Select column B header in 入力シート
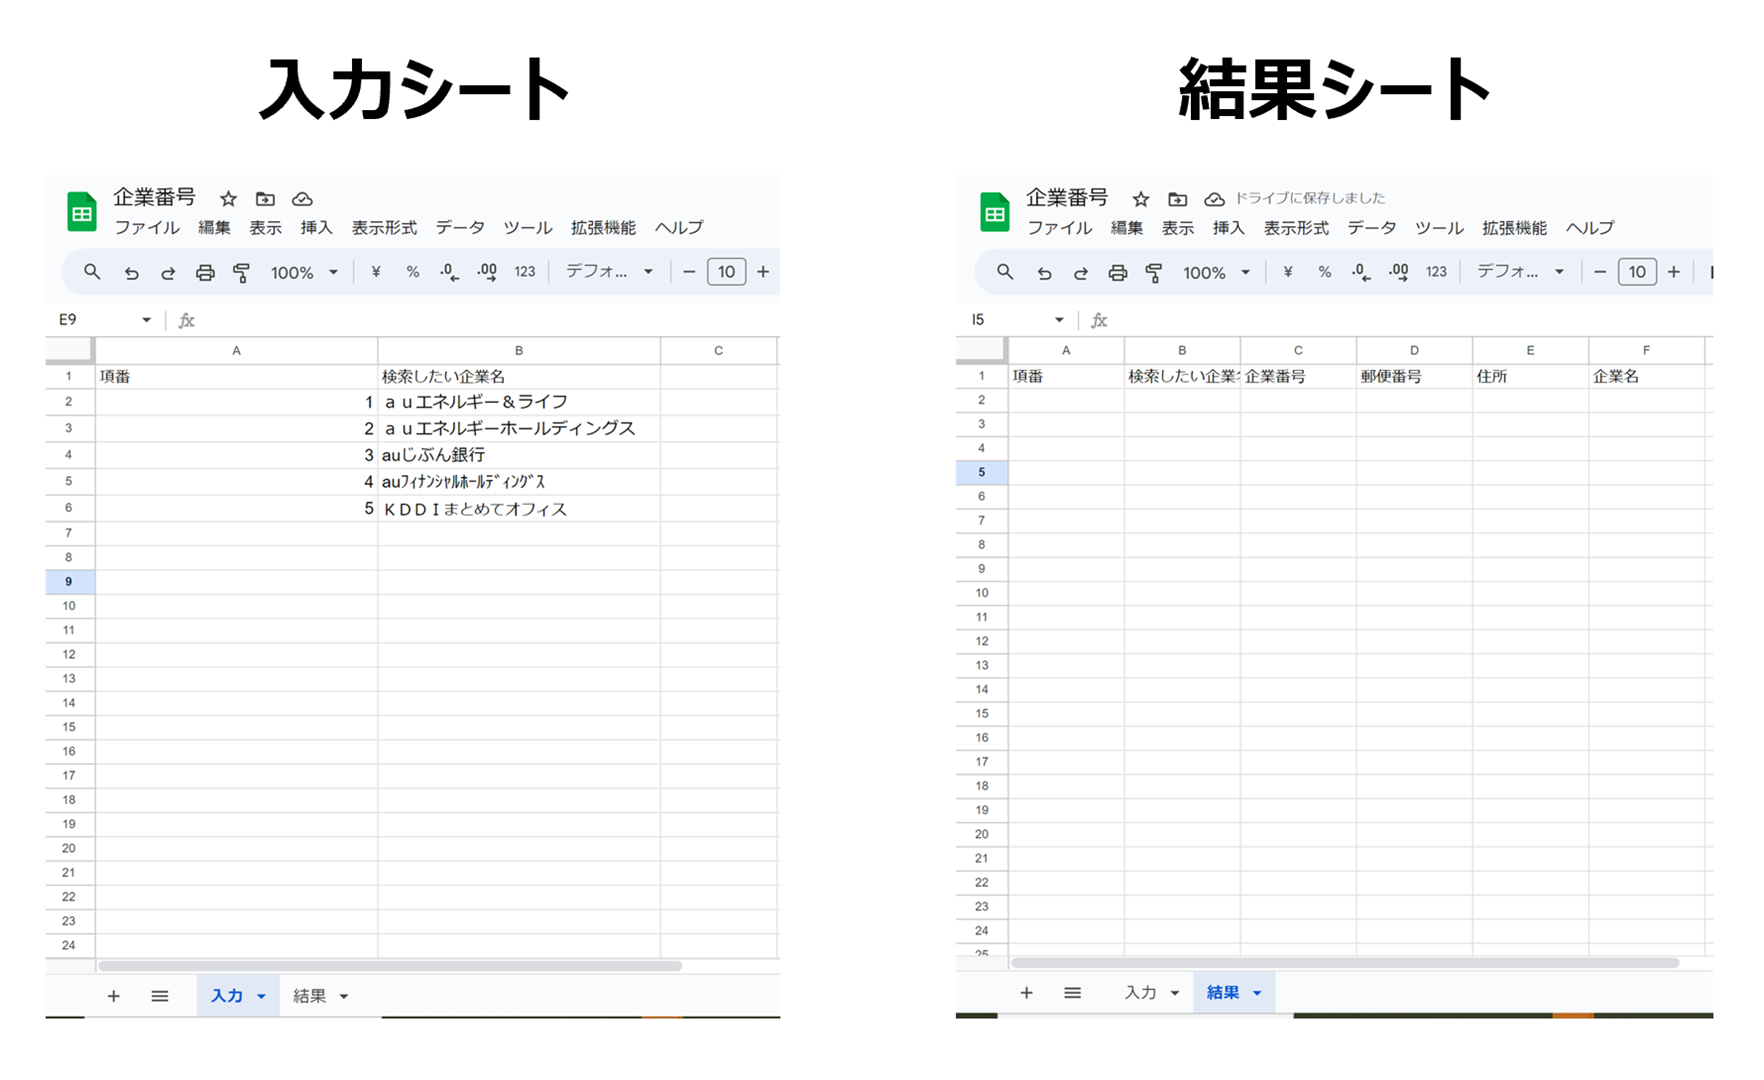The height and width of the screenshot is (1080, 1764). (x=519, y=350)
